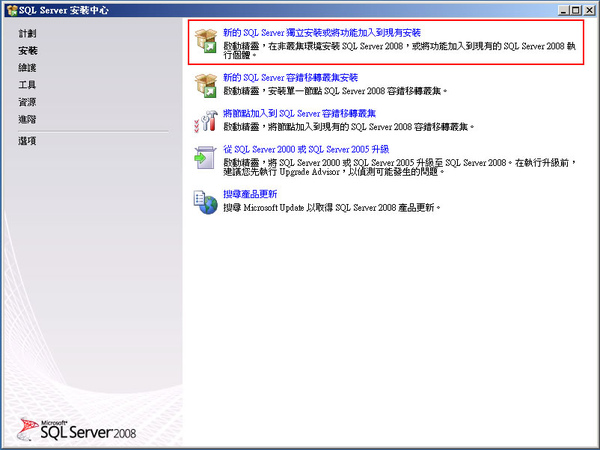Open the 搜尋產品更新 link
Screen dimensions: 600x450
(250, 194)
